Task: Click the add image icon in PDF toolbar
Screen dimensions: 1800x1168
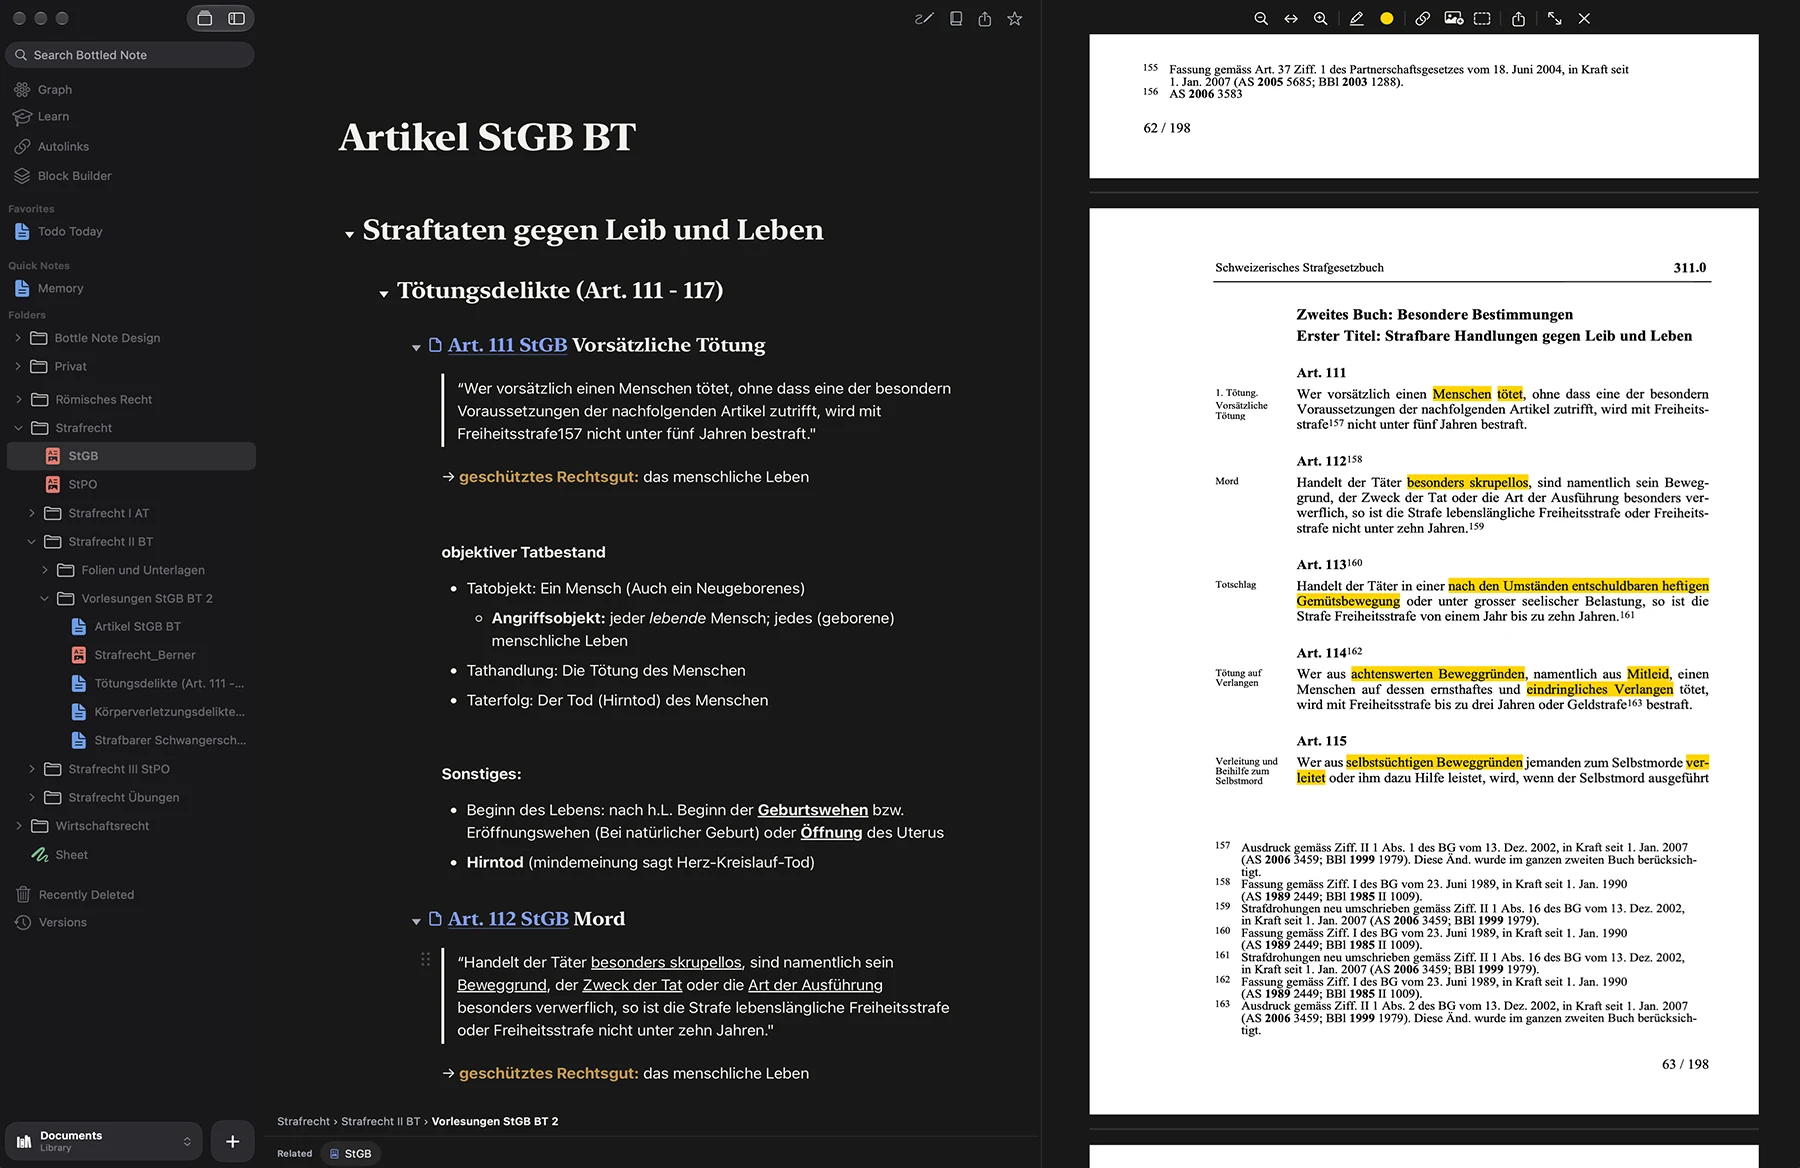Action: 1454,18
